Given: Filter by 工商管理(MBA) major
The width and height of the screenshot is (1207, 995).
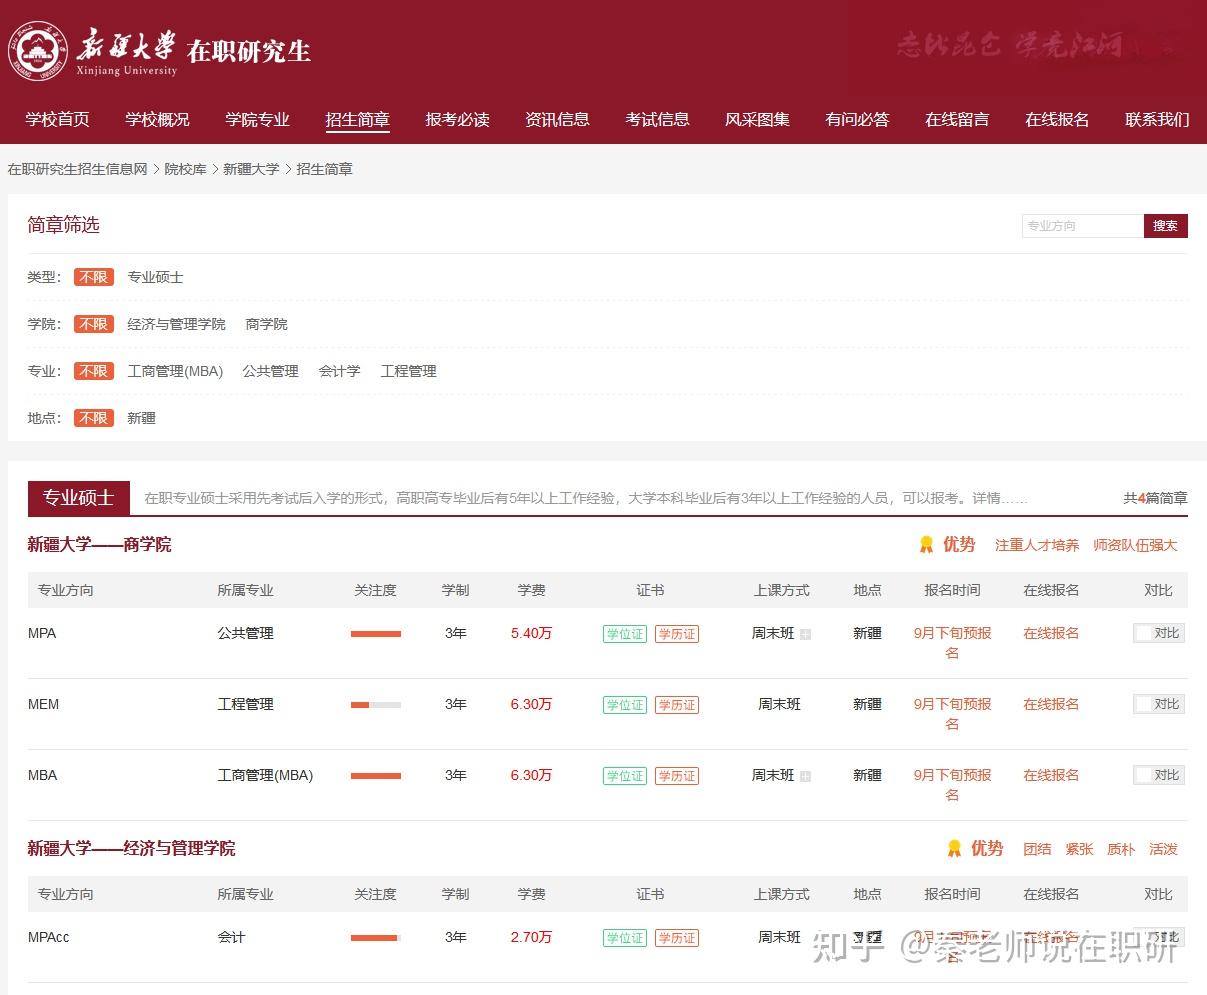Looking at the screenshot, I should (x=175, y=371).
